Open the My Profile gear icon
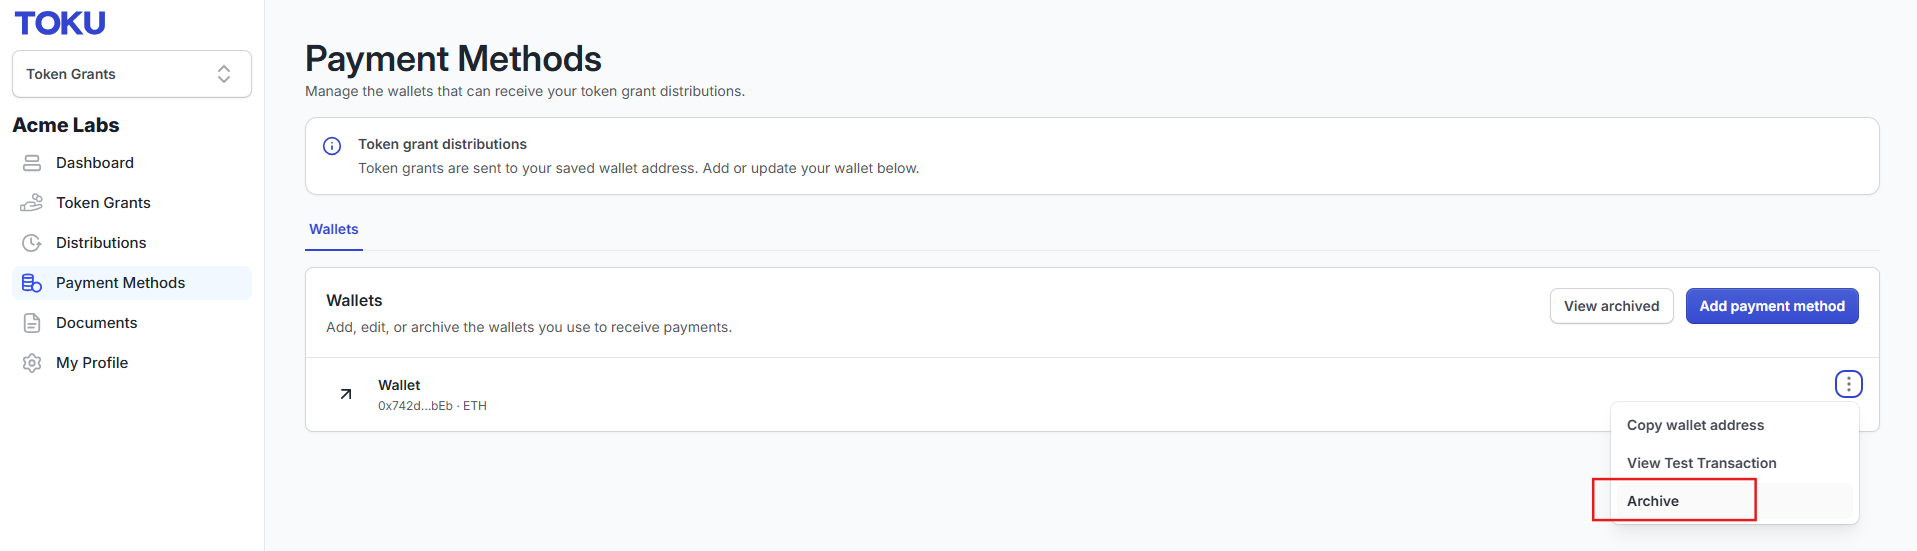The height and width of the screenshot is (551, 1917). 32,363
